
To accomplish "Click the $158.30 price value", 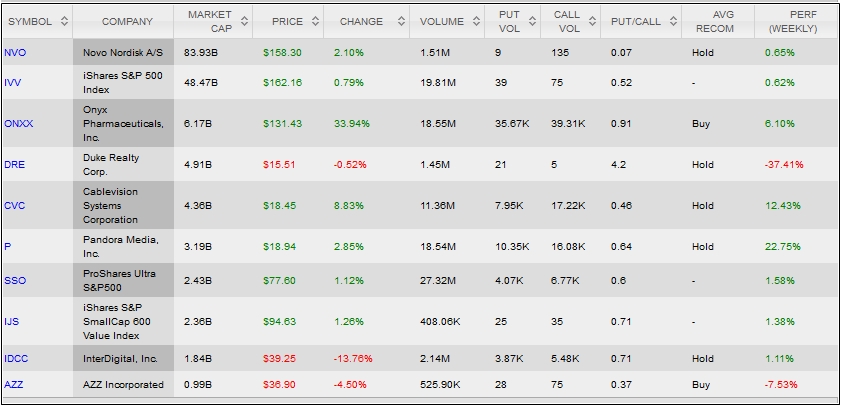I will (282, 53).
